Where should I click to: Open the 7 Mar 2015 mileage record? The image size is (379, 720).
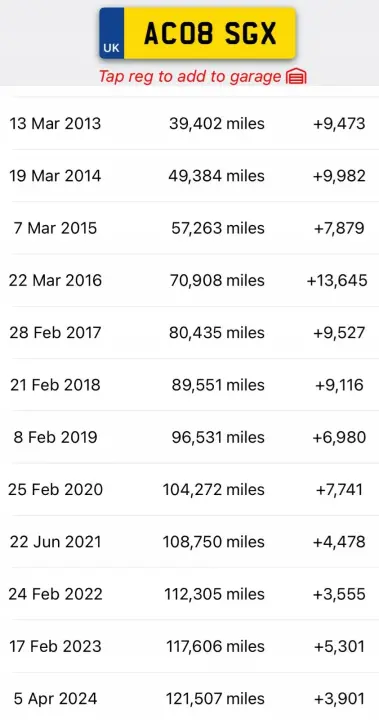[x=189, y=228]
